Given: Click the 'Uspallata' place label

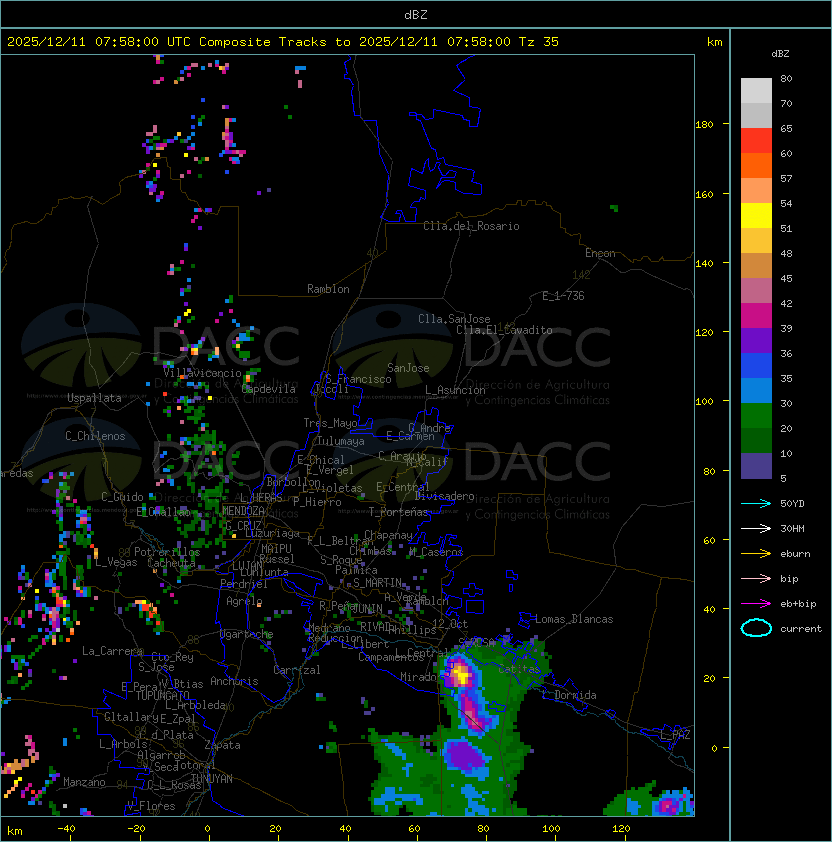Looking at the screenshot, I should (94, 398).
